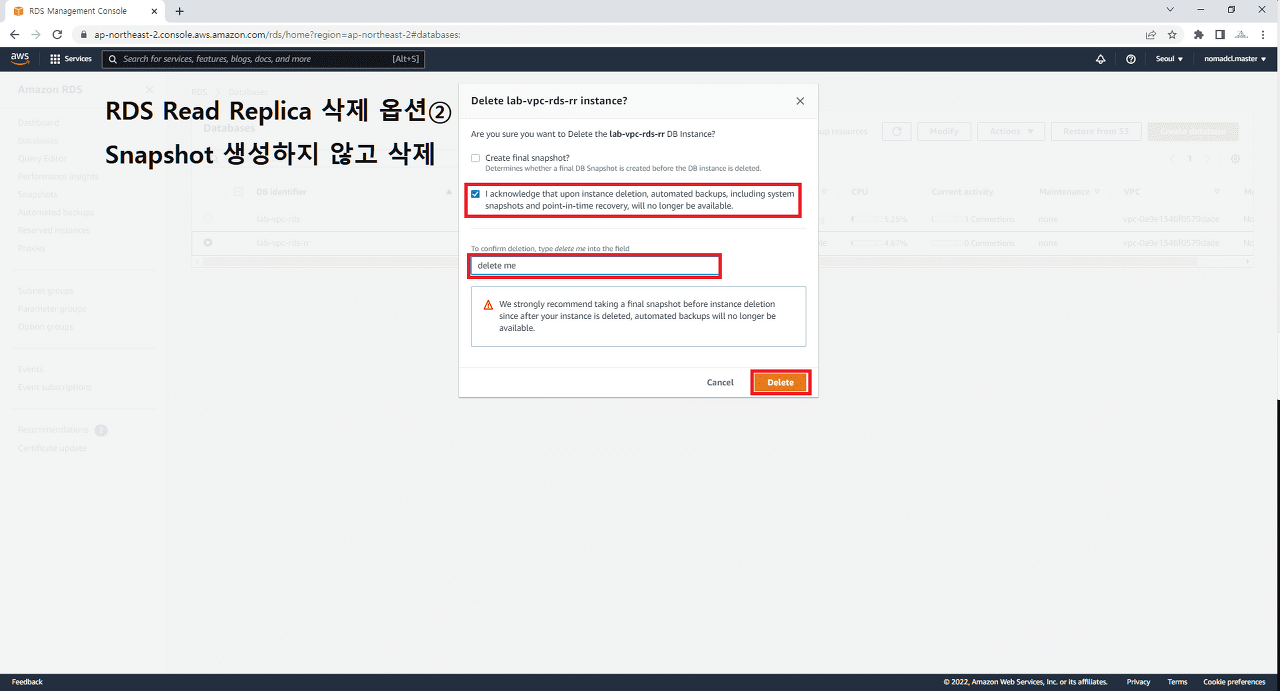Uncheck the acknowledge backup loss checkbox
Viewport: 1280px width, 691px height.
pyautogui.click(x=476, y=194)
